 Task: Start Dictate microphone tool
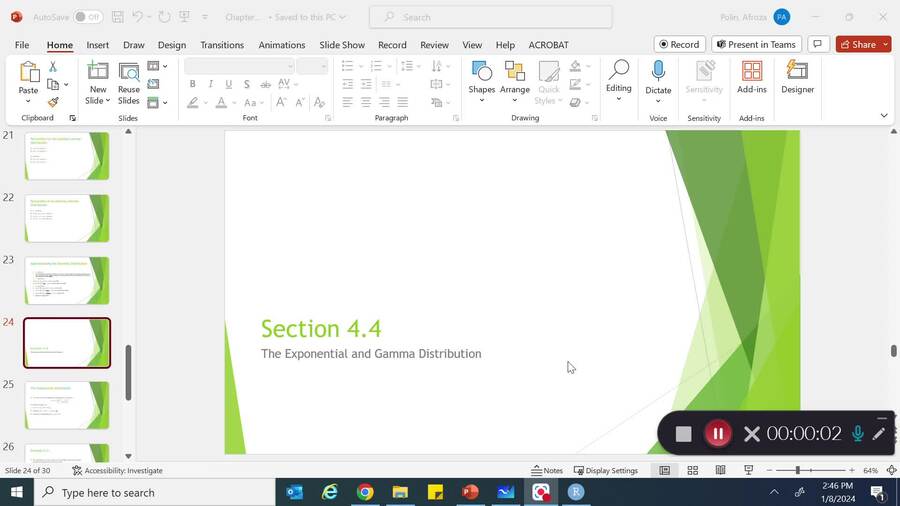658,72
